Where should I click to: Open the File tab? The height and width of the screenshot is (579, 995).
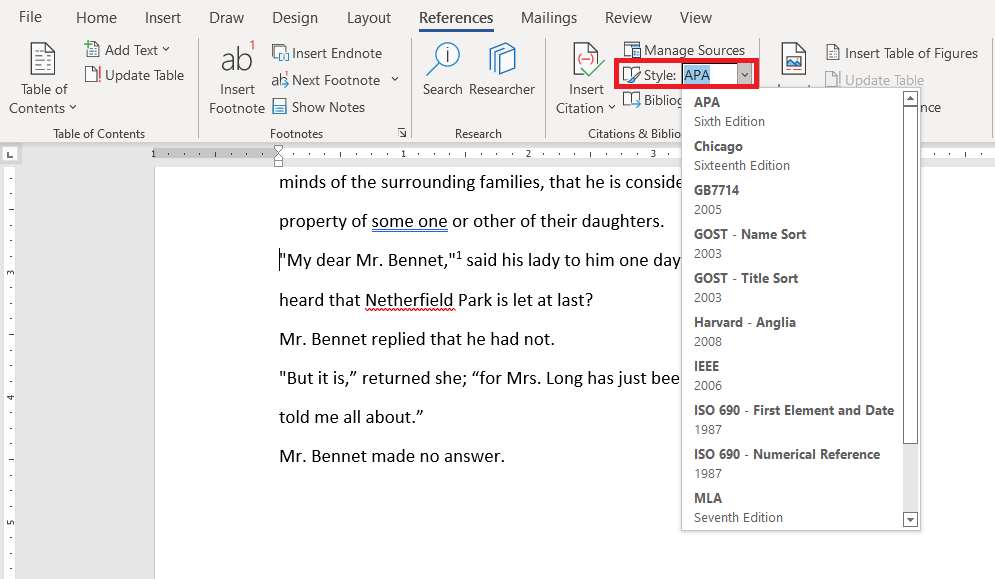pos(30,17)
